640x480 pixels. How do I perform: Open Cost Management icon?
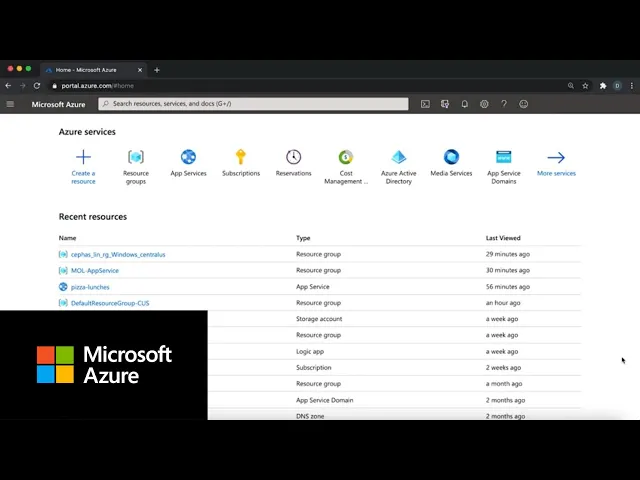point(346,157)
